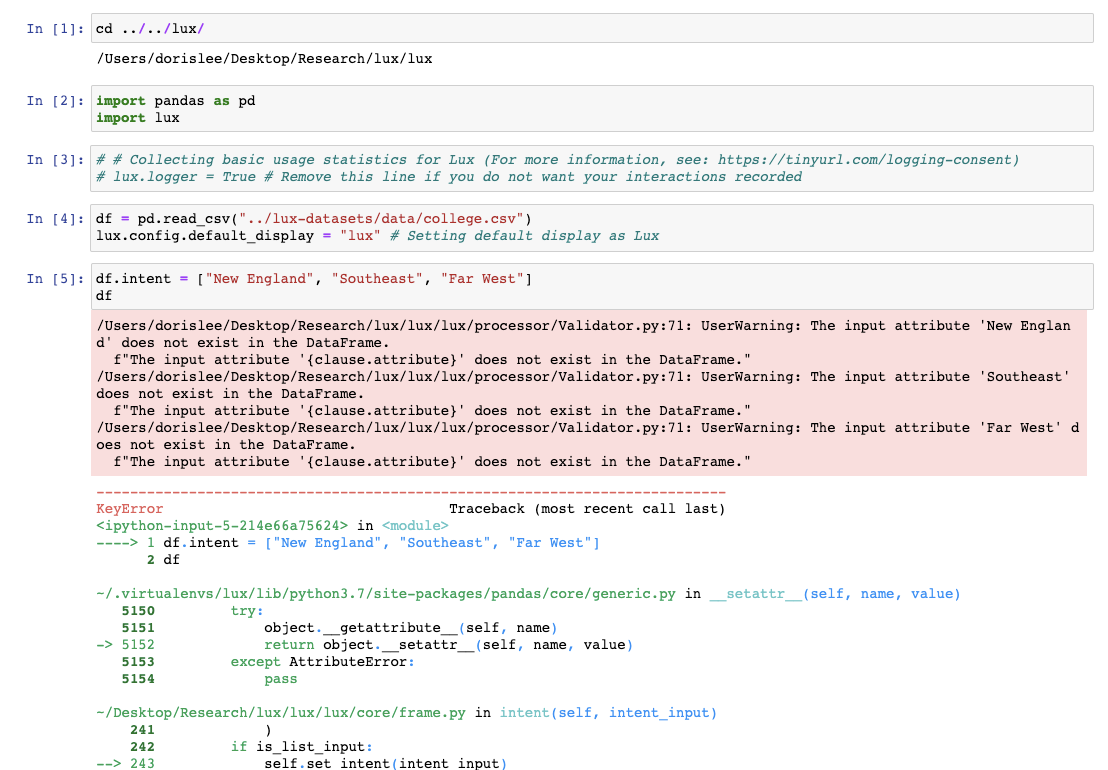
Task: Click the 'import lux' line
Action: click(138, 118)
